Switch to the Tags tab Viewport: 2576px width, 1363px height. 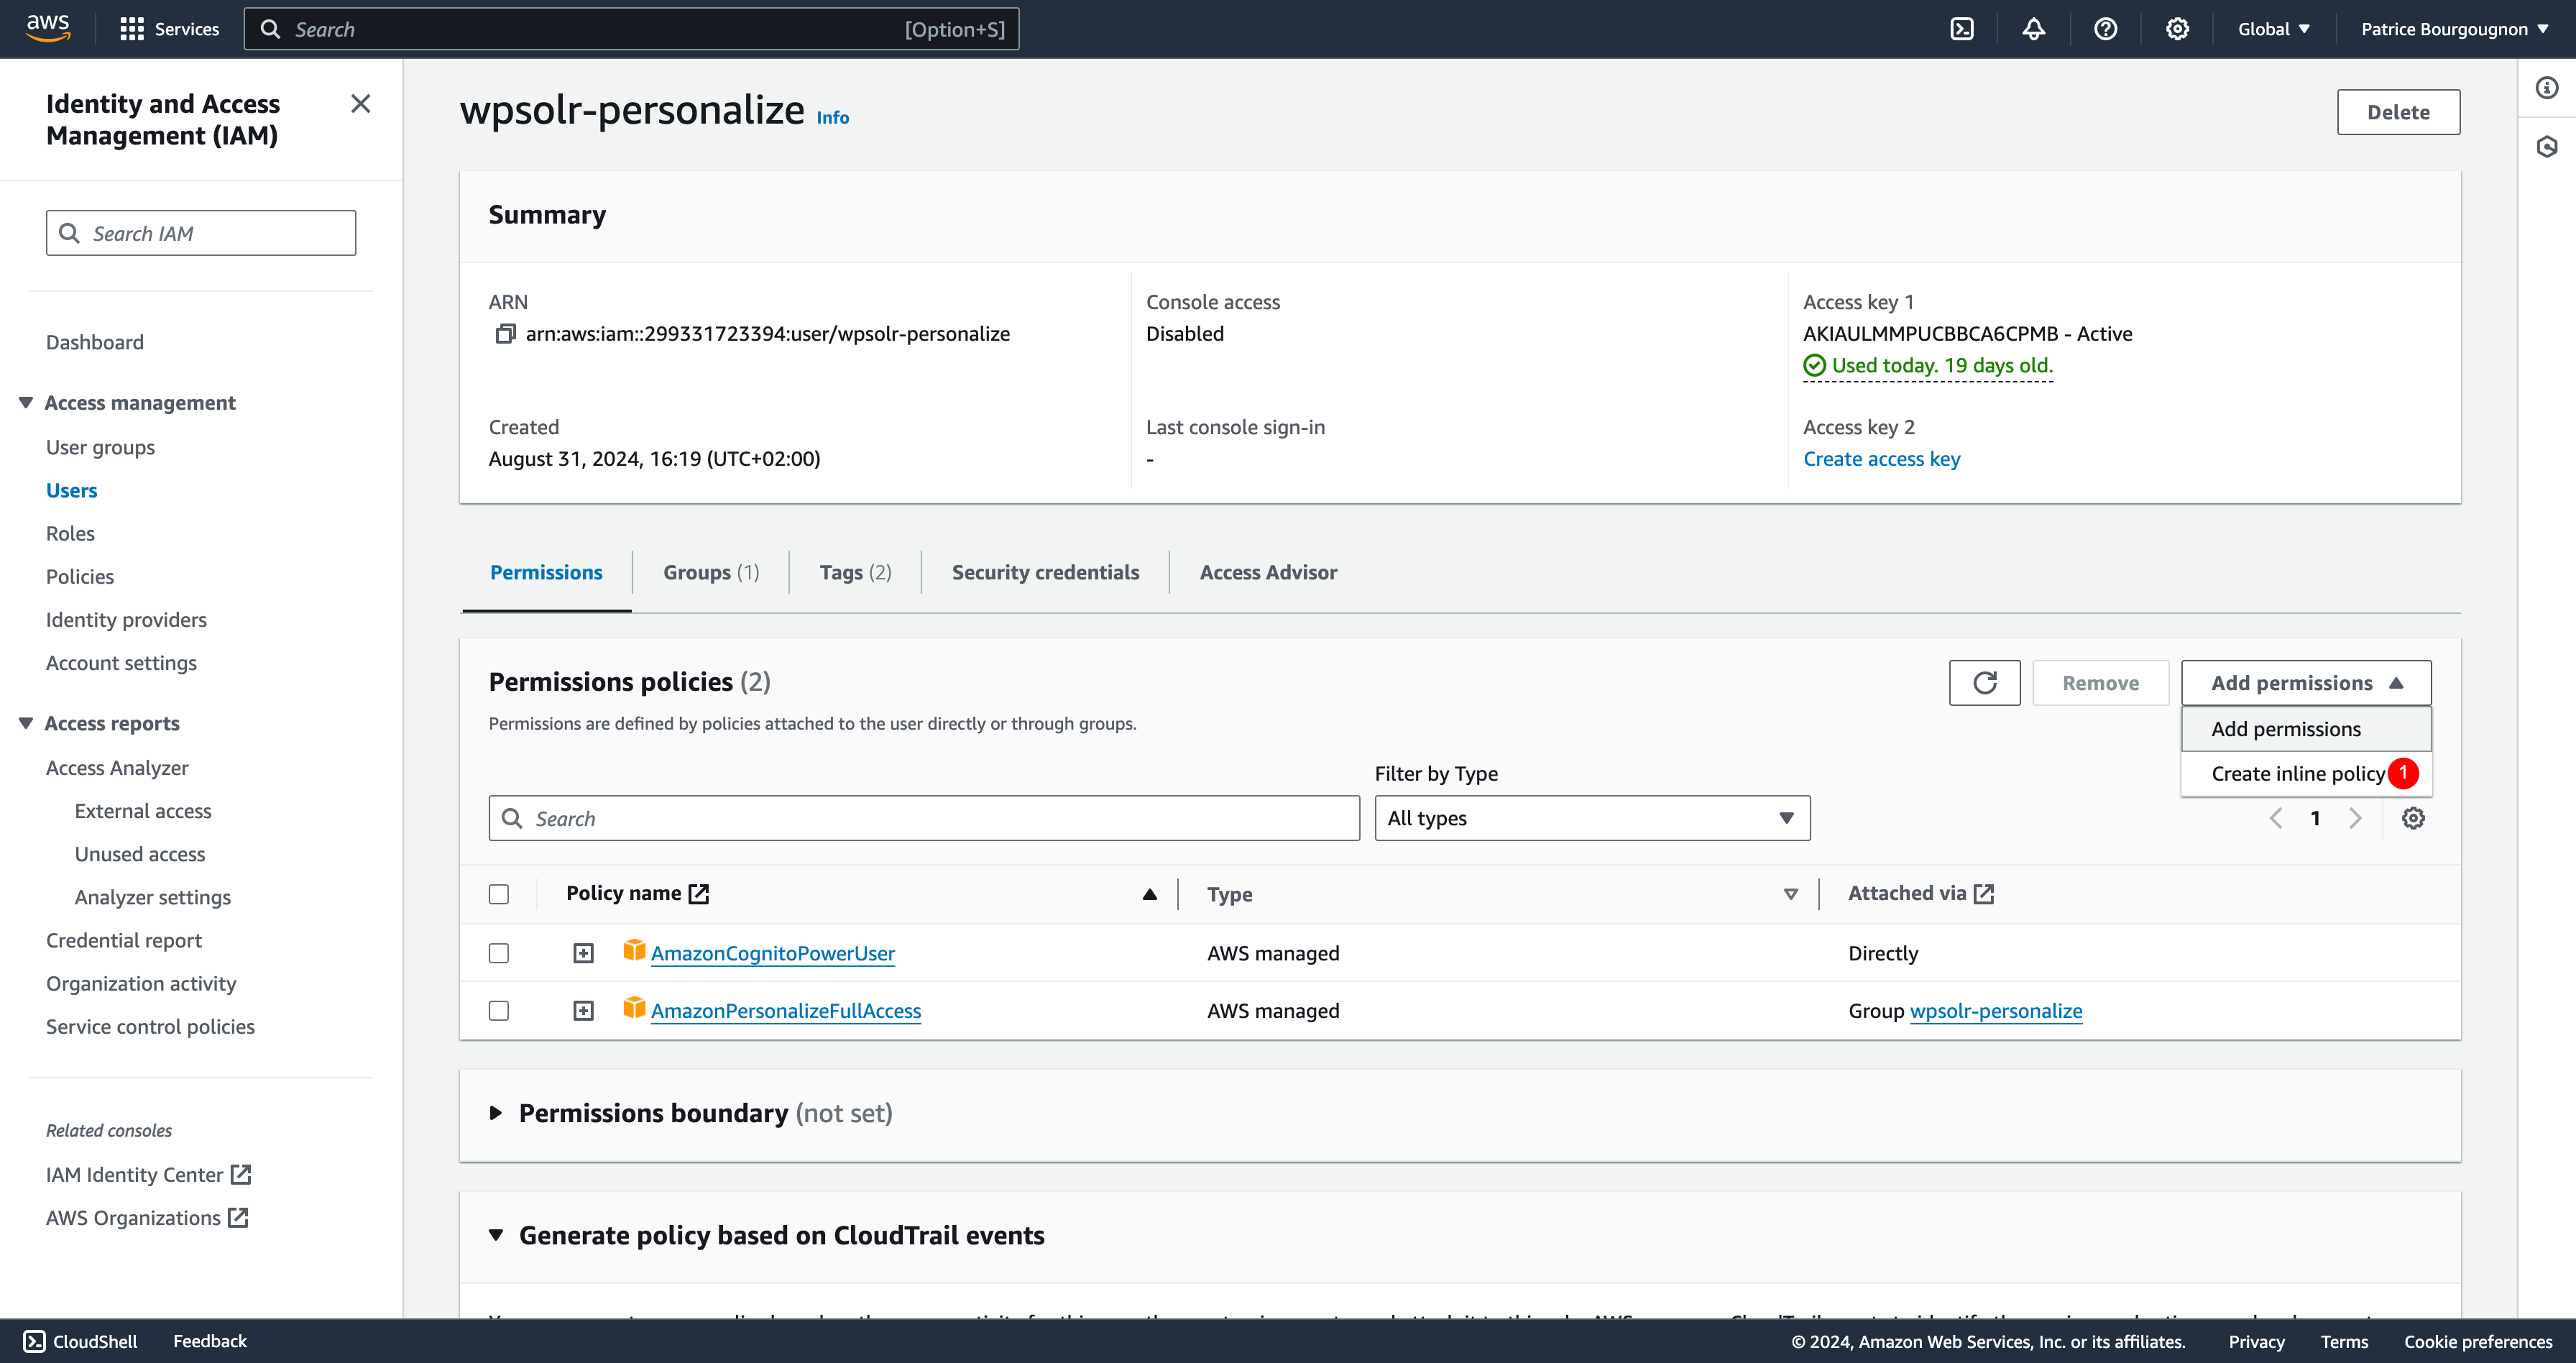(x=855, y=572)
